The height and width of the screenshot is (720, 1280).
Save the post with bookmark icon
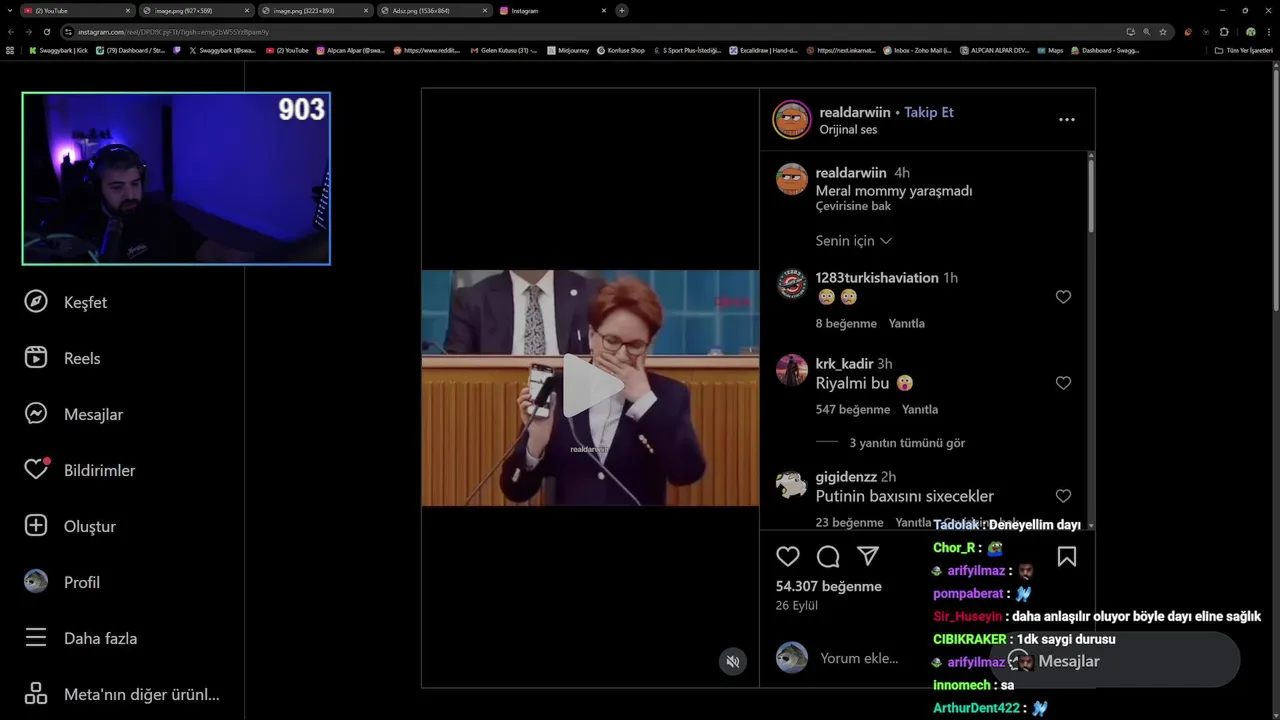pyautogui.click(x=1067, y=557)
